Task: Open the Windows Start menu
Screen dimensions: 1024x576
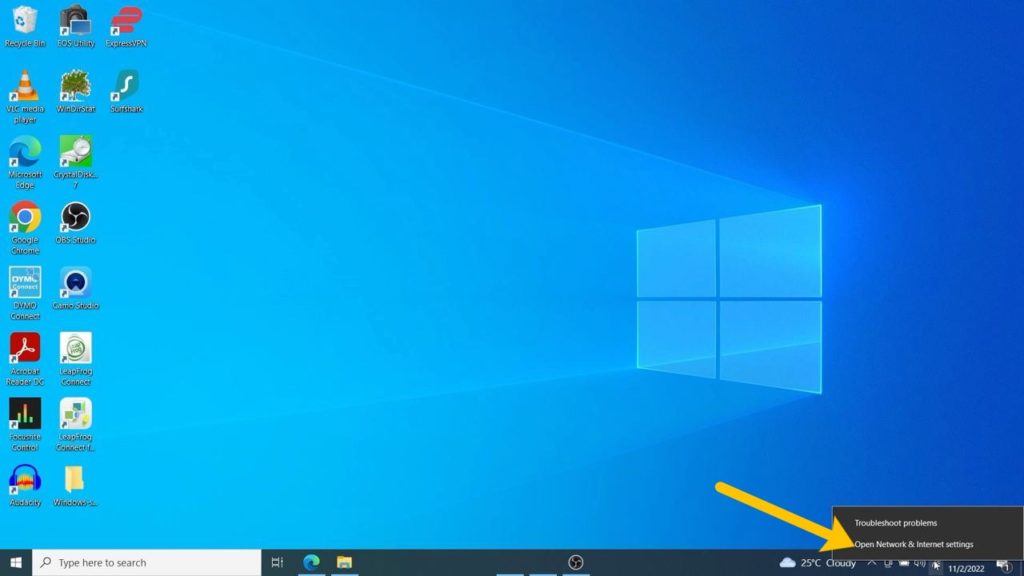Action: (16, 562)
